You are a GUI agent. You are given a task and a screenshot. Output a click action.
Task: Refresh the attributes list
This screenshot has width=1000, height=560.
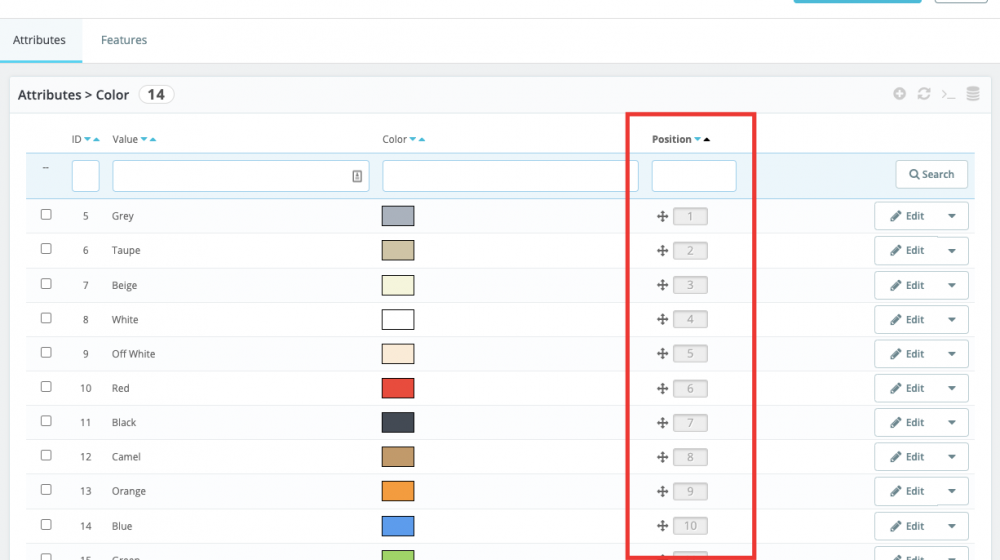point(923,94)
